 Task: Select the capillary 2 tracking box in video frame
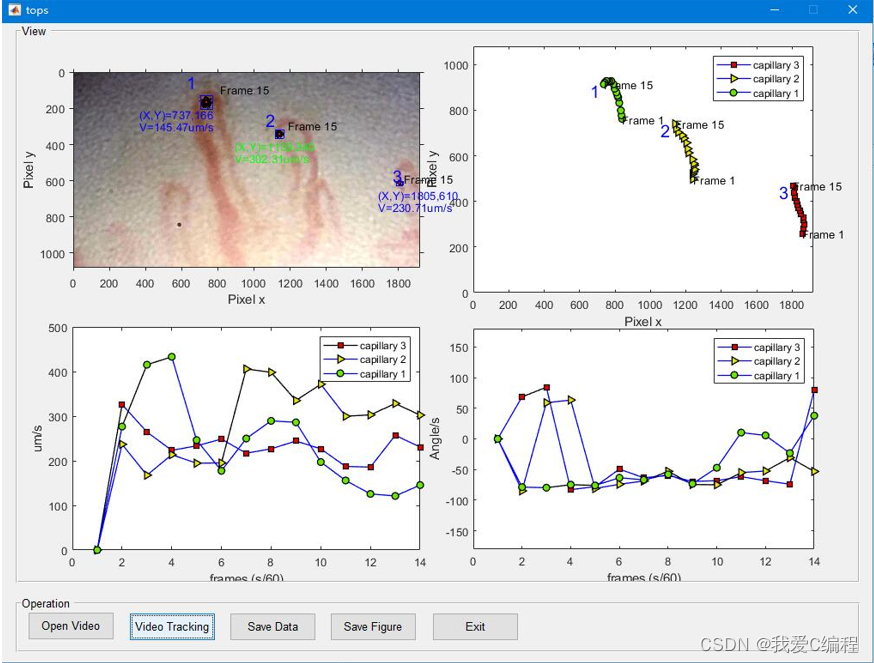coord(280,133)
